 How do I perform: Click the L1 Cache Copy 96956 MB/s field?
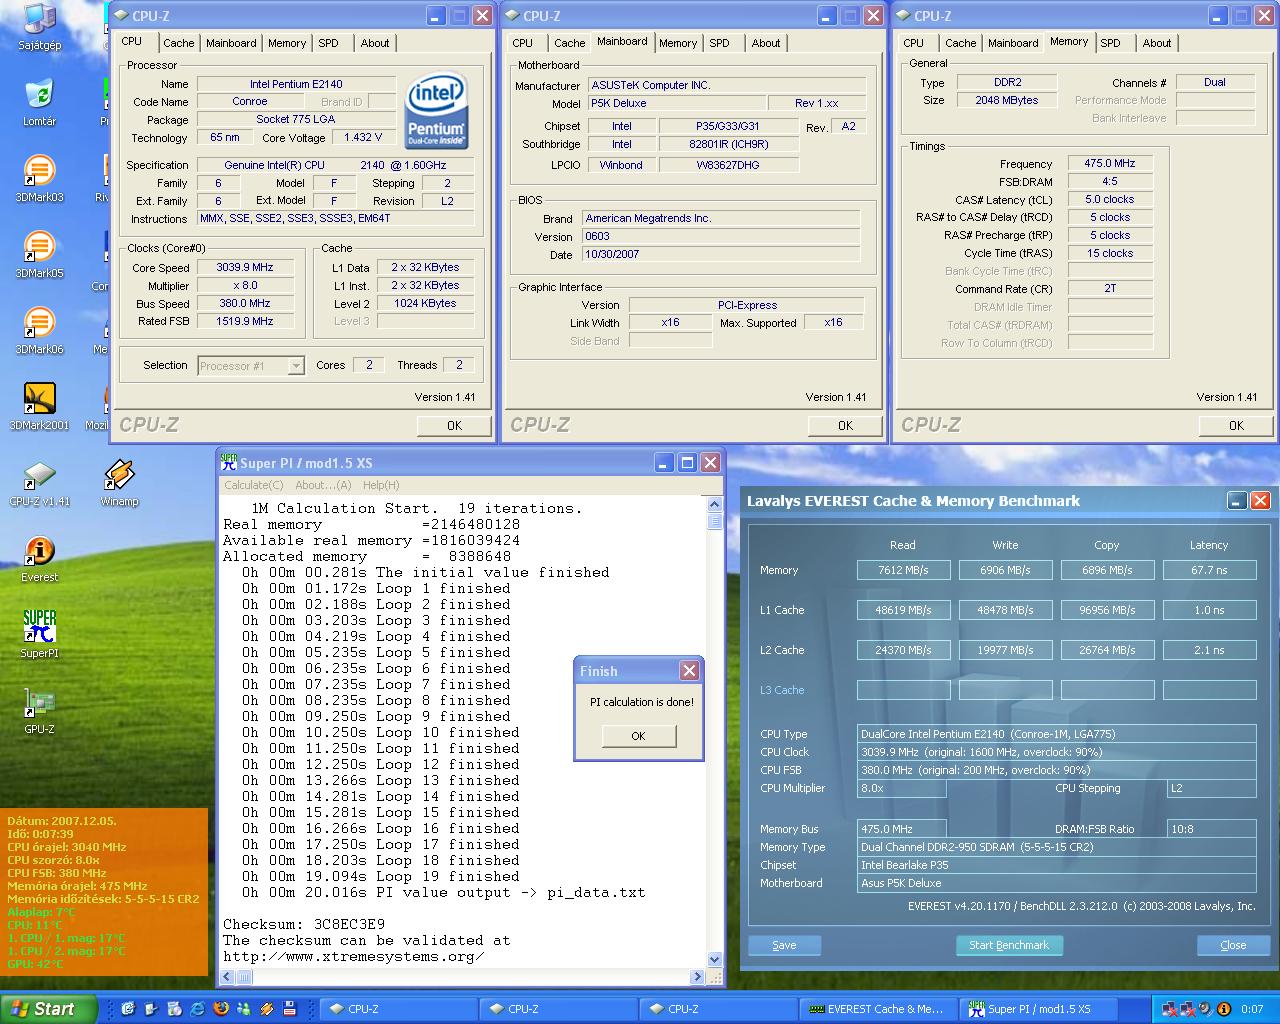(x=1107, y=610)
